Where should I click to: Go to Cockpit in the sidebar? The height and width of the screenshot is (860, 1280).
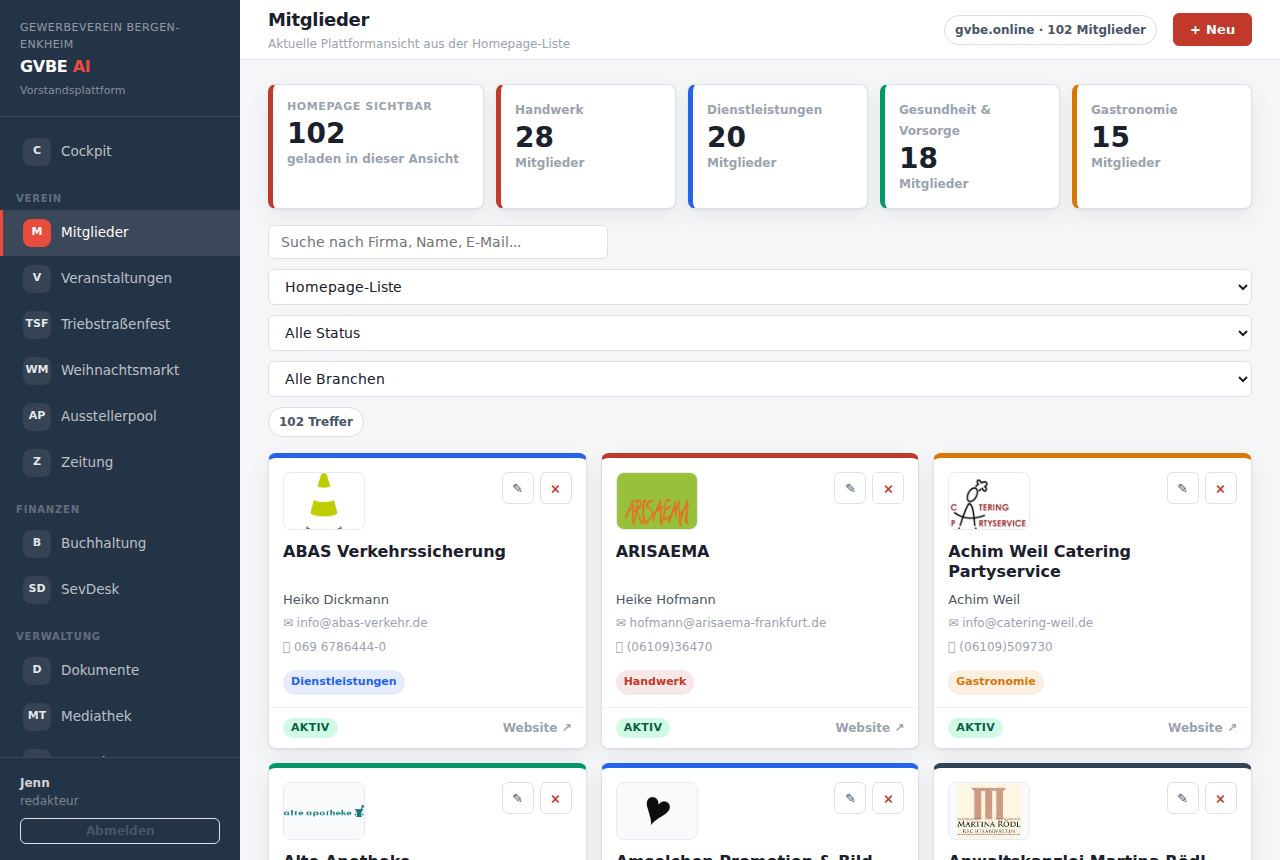[120, 151]
